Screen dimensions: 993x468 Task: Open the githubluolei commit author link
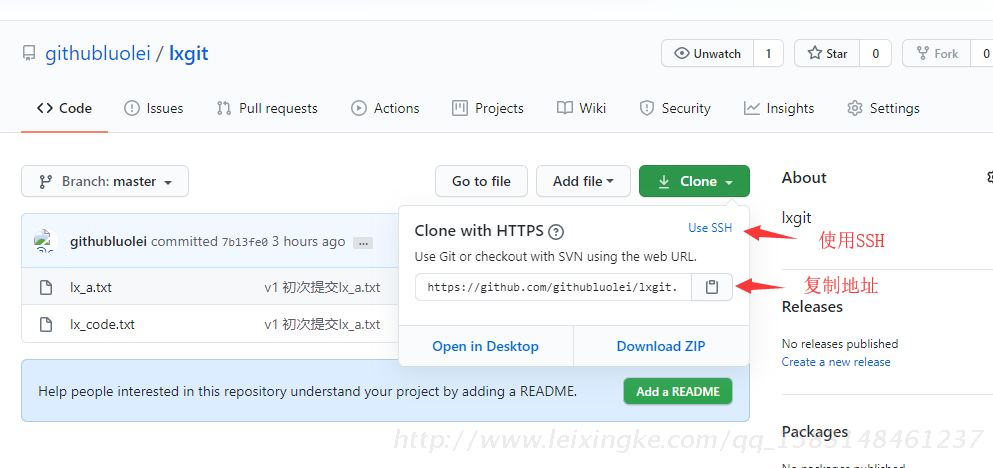pyautogui.click(x=108, y=242)
